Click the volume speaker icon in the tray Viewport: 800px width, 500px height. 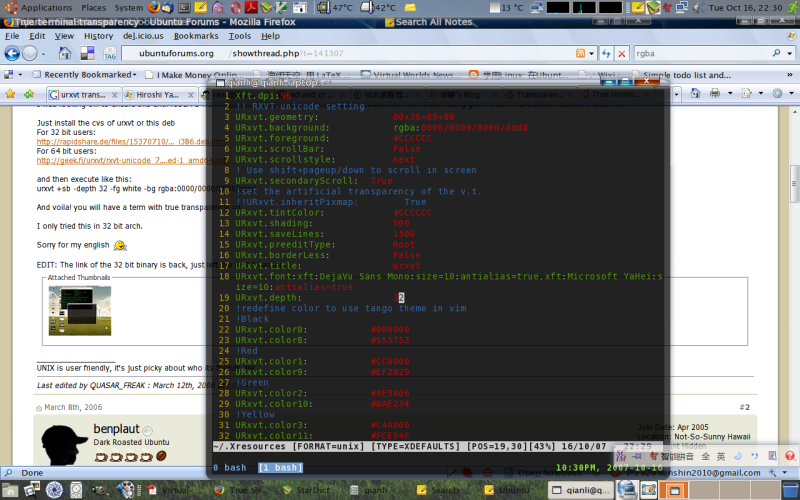[x=699, y=8]
